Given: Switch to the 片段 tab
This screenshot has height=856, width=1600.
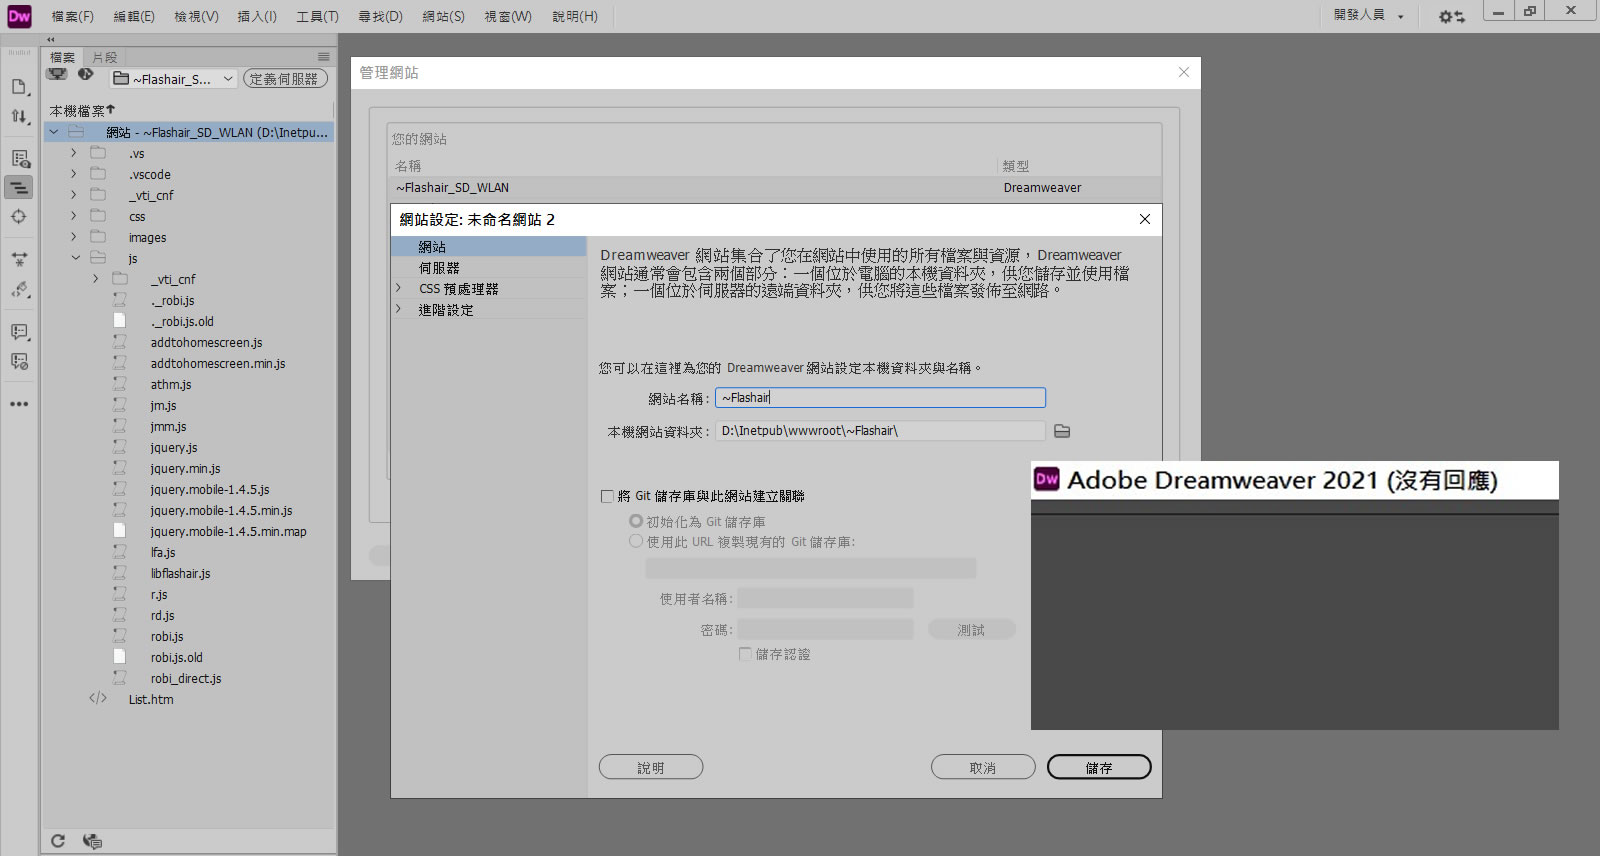Looking at the screenshot, I should [105, 57].
